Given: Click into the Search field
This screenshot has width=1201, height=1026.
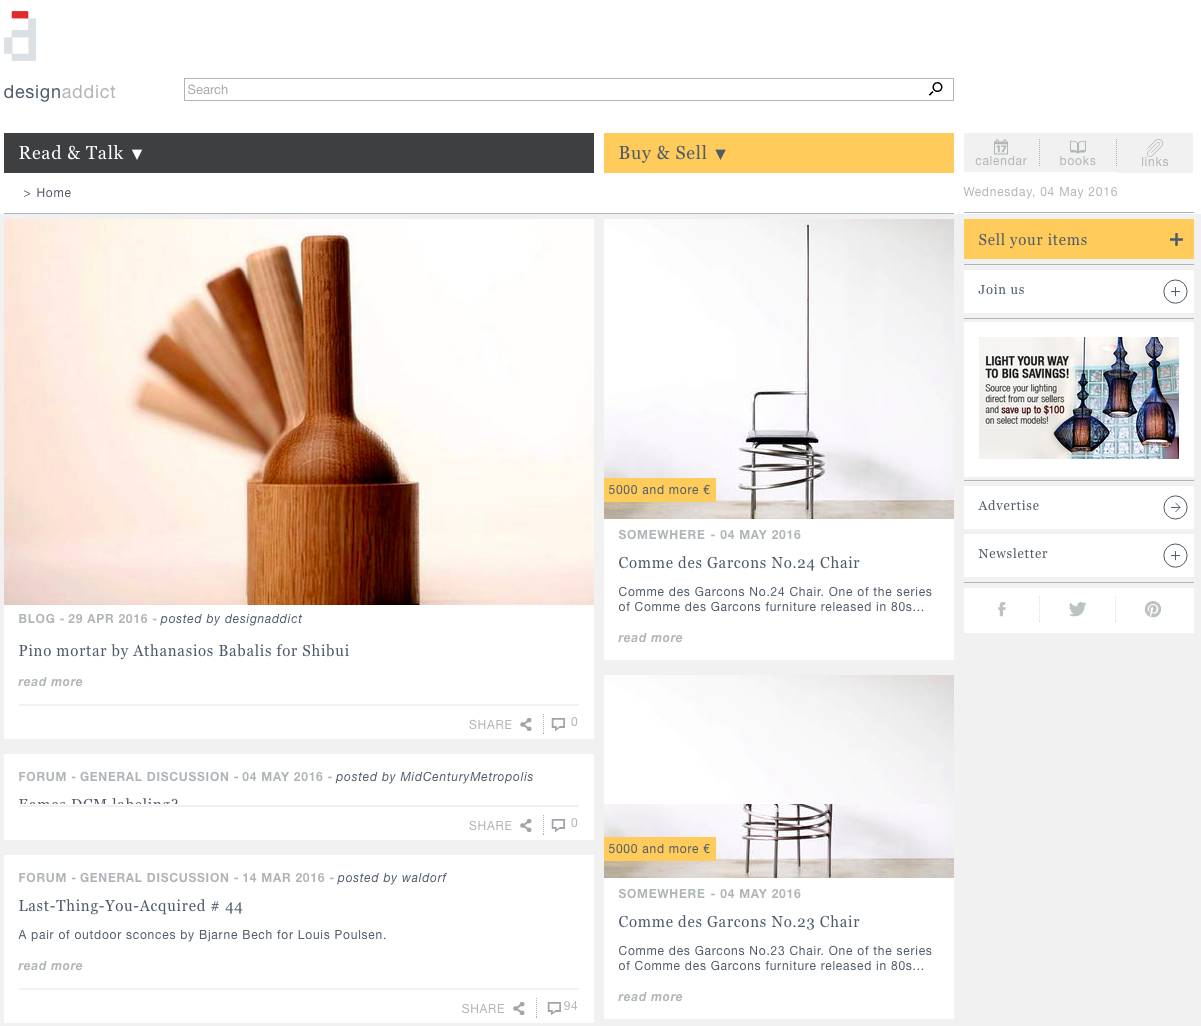Looking at the screenshot, I should (x=550, y=90).
